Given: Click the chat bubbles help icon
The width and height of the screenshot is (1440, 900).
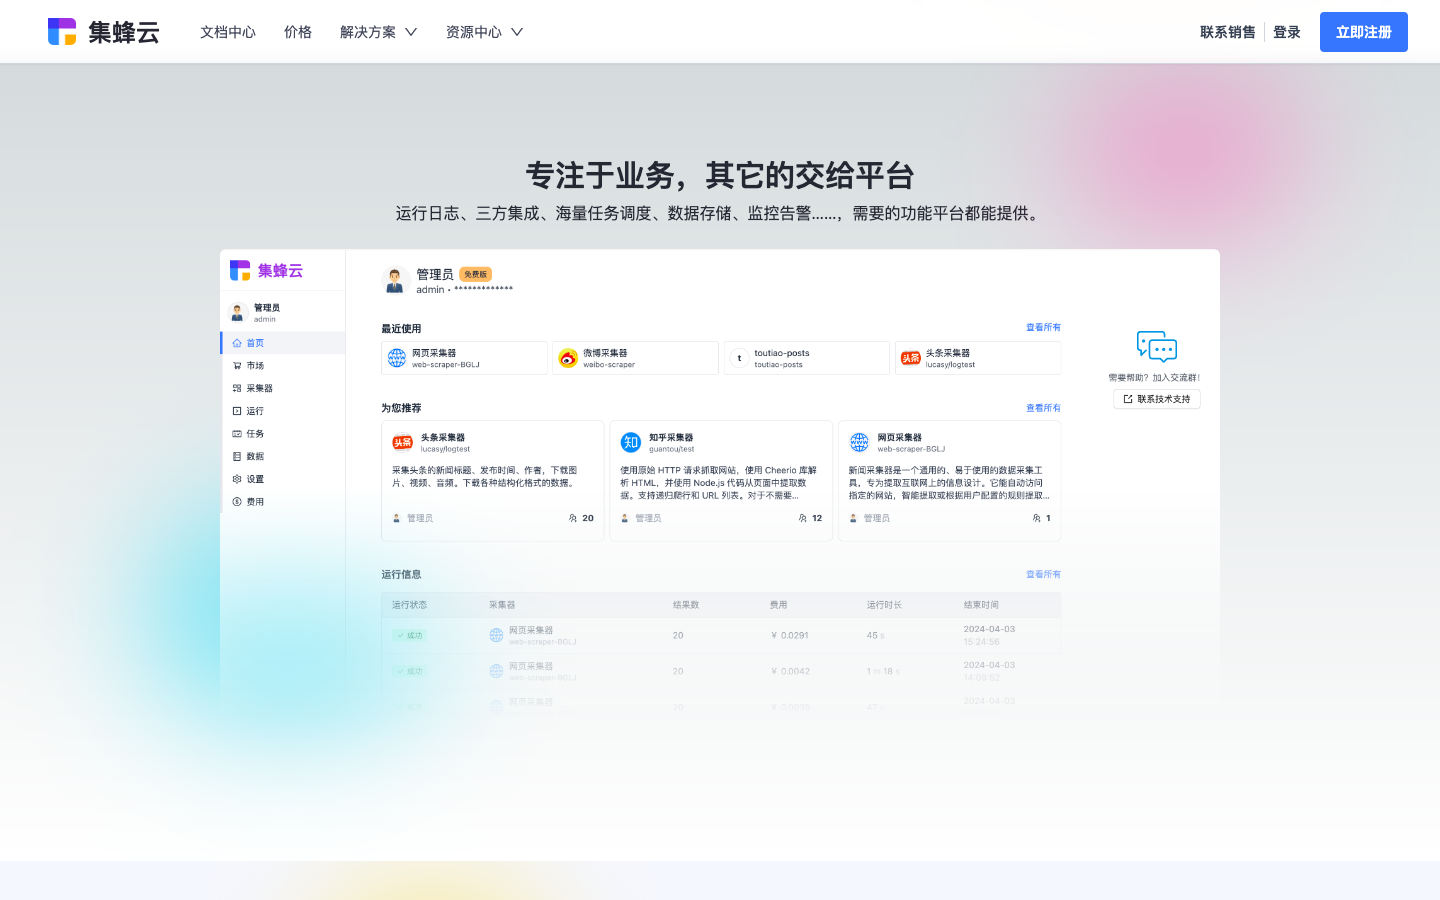Looking at the screenshot, I should [1157, 347].
